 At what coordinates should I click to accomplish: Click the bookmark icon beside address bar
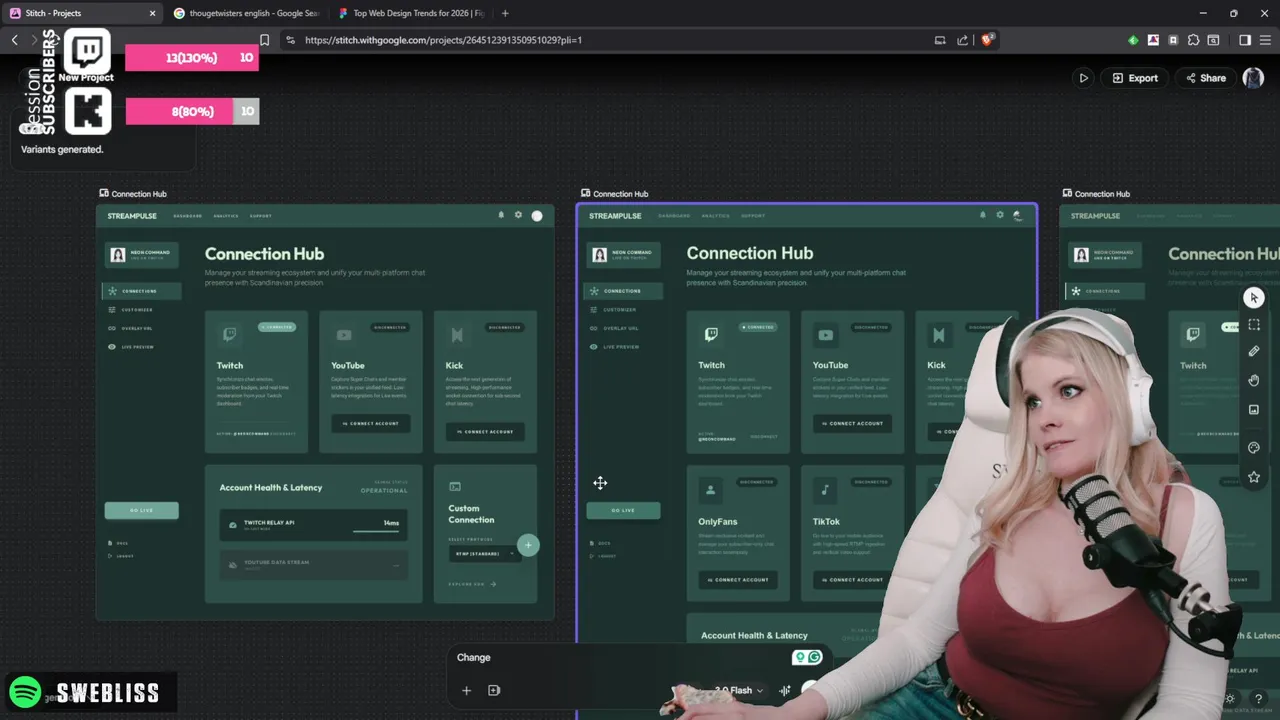[x=264, y=40]
